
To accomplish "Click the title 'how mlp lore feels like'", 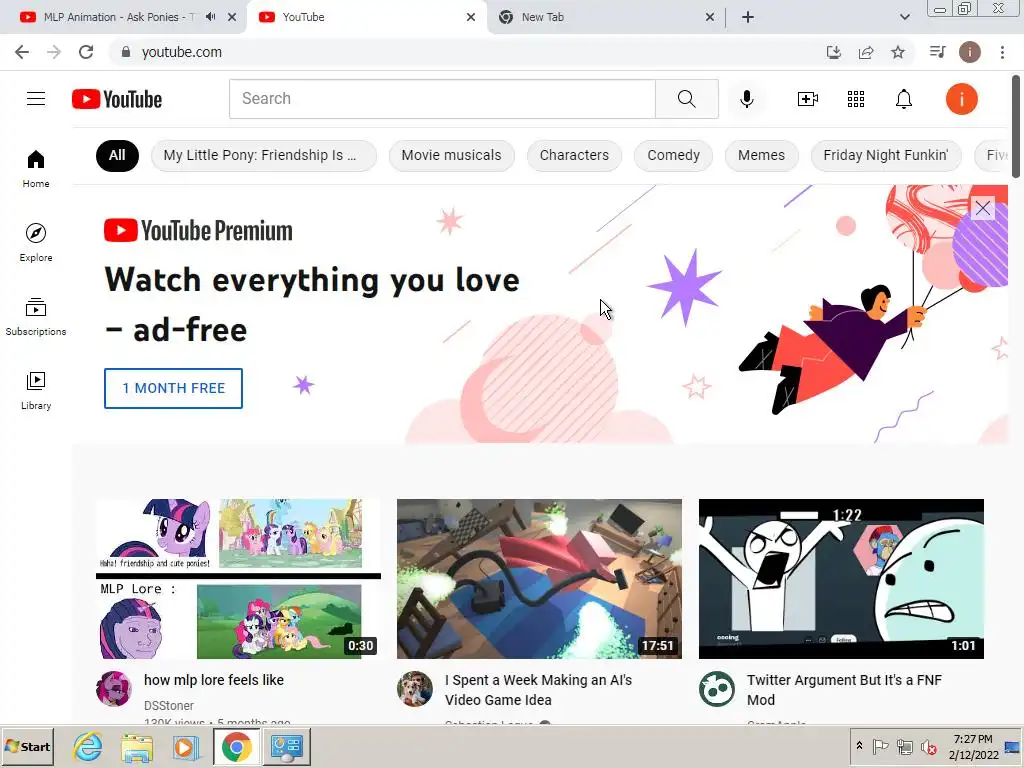I will (x=214, y=680).
